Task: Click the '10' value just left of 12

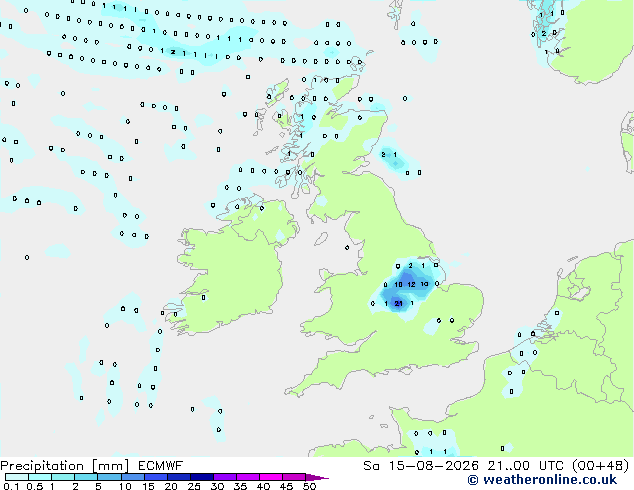Action: point(398,285)
